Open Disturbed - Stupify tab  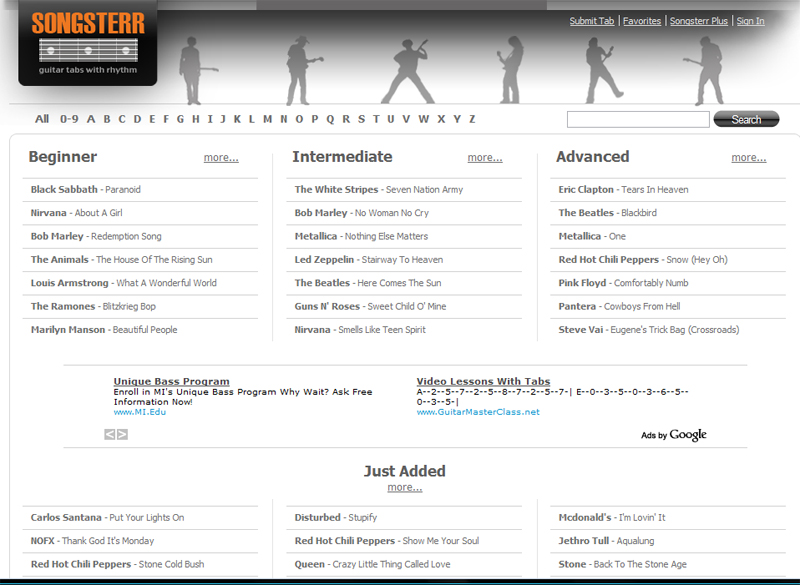336,518
